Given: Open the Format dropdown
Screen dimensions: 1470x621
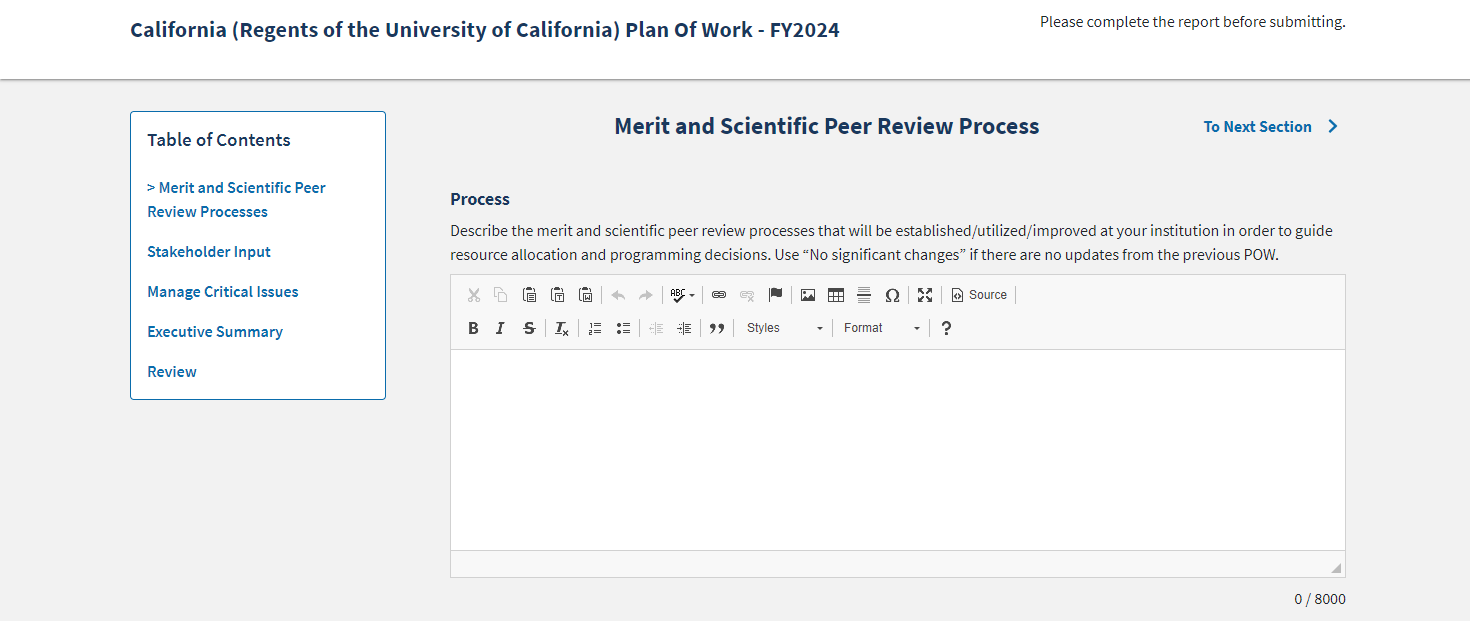Looking at the screenshot, I should click(882, 328).
